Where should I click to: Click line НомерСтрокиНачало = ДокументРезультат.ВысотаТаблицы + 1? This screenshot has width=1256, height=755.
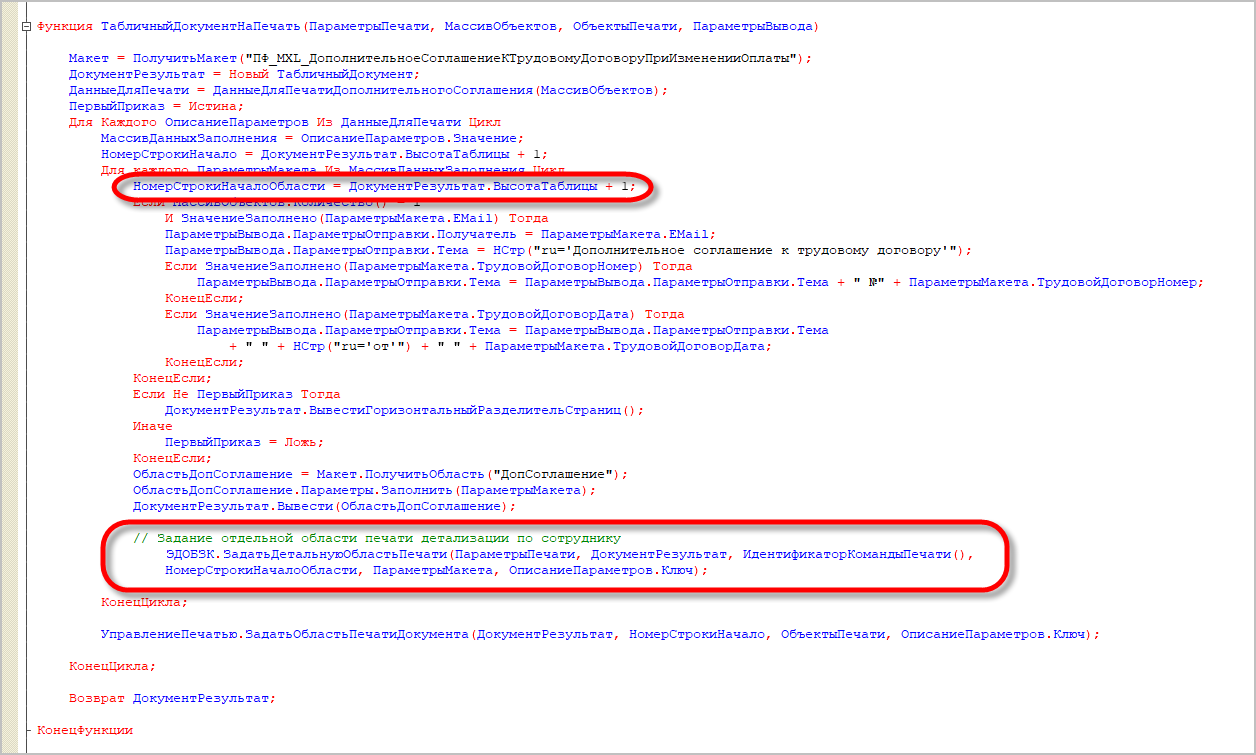coord(325,154)
